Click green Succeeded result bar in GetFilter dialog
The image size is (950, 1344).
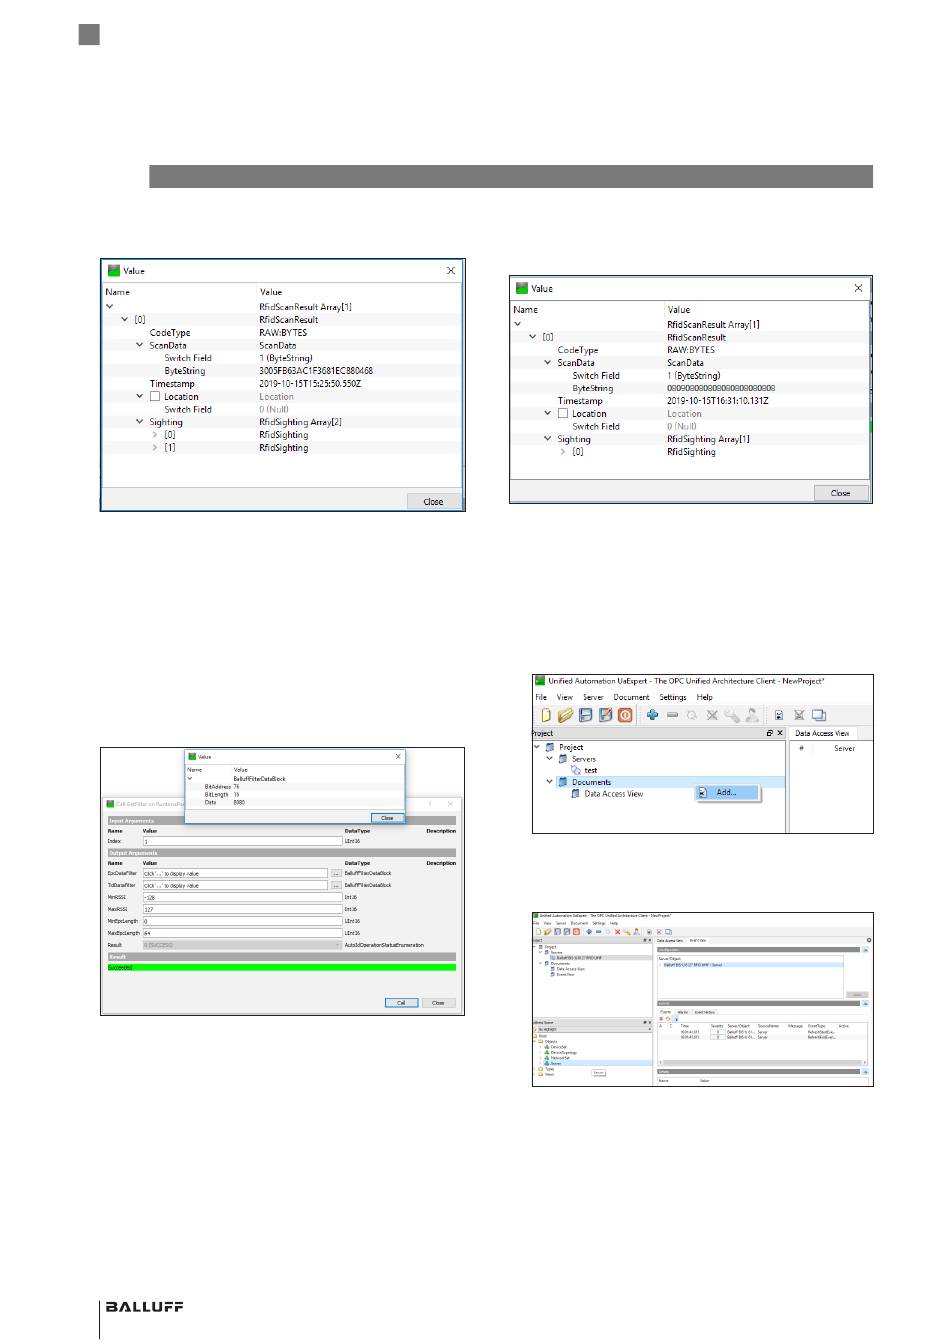pos(282,967)
